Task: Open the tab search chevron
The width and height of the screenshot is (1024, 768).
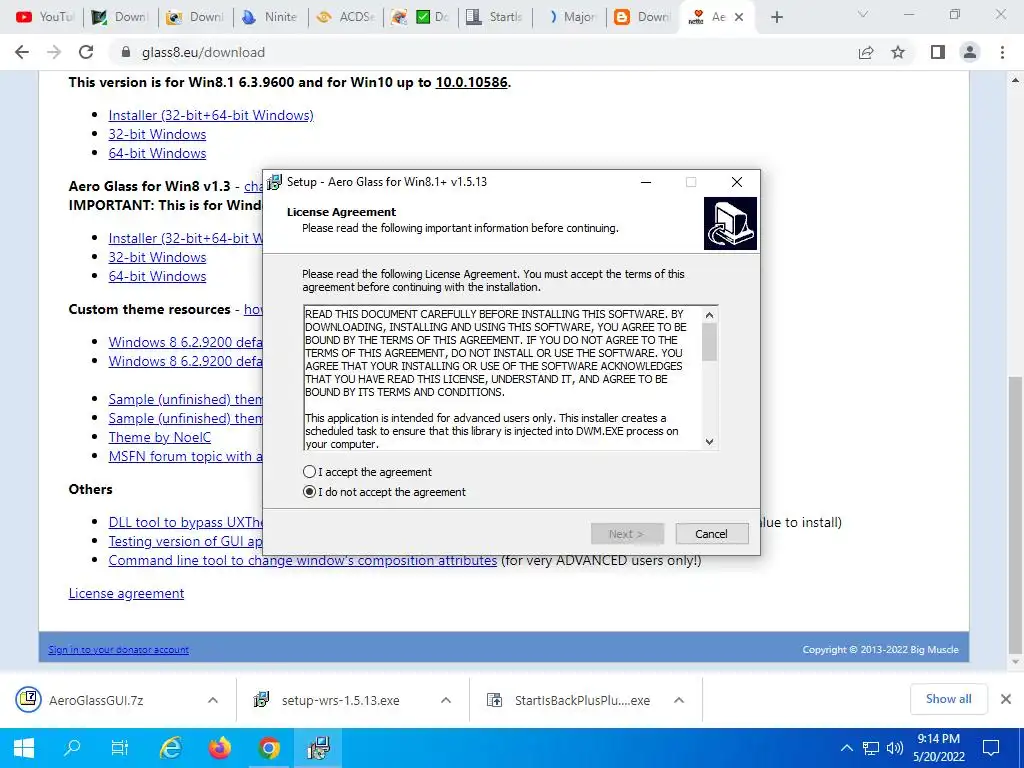Action: [x=863, y=15]
